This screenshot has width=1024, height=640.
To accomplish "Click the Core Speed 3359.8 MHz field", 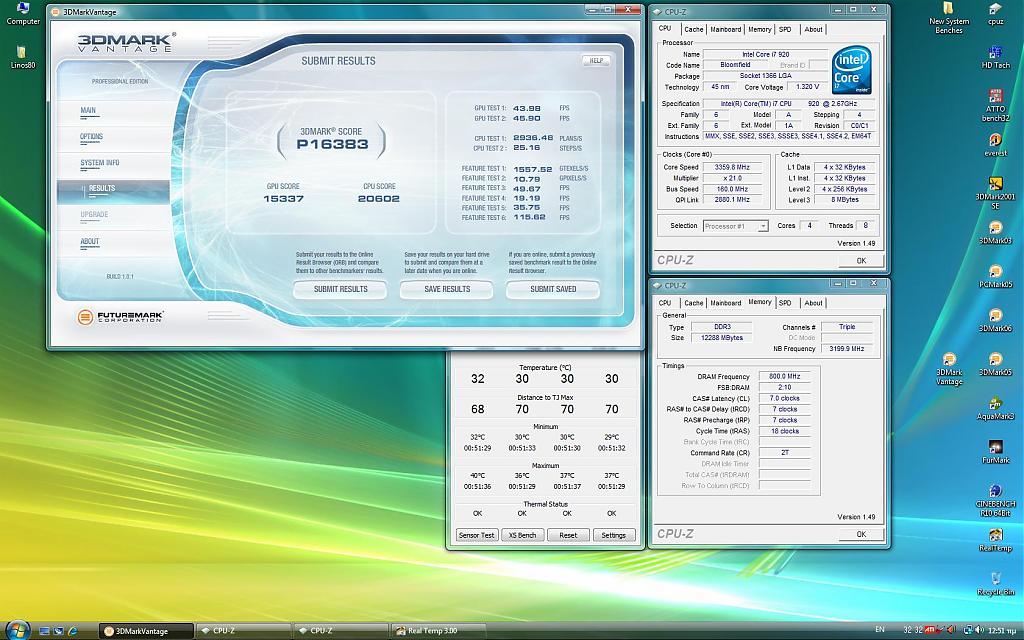I will click(732, 167).
